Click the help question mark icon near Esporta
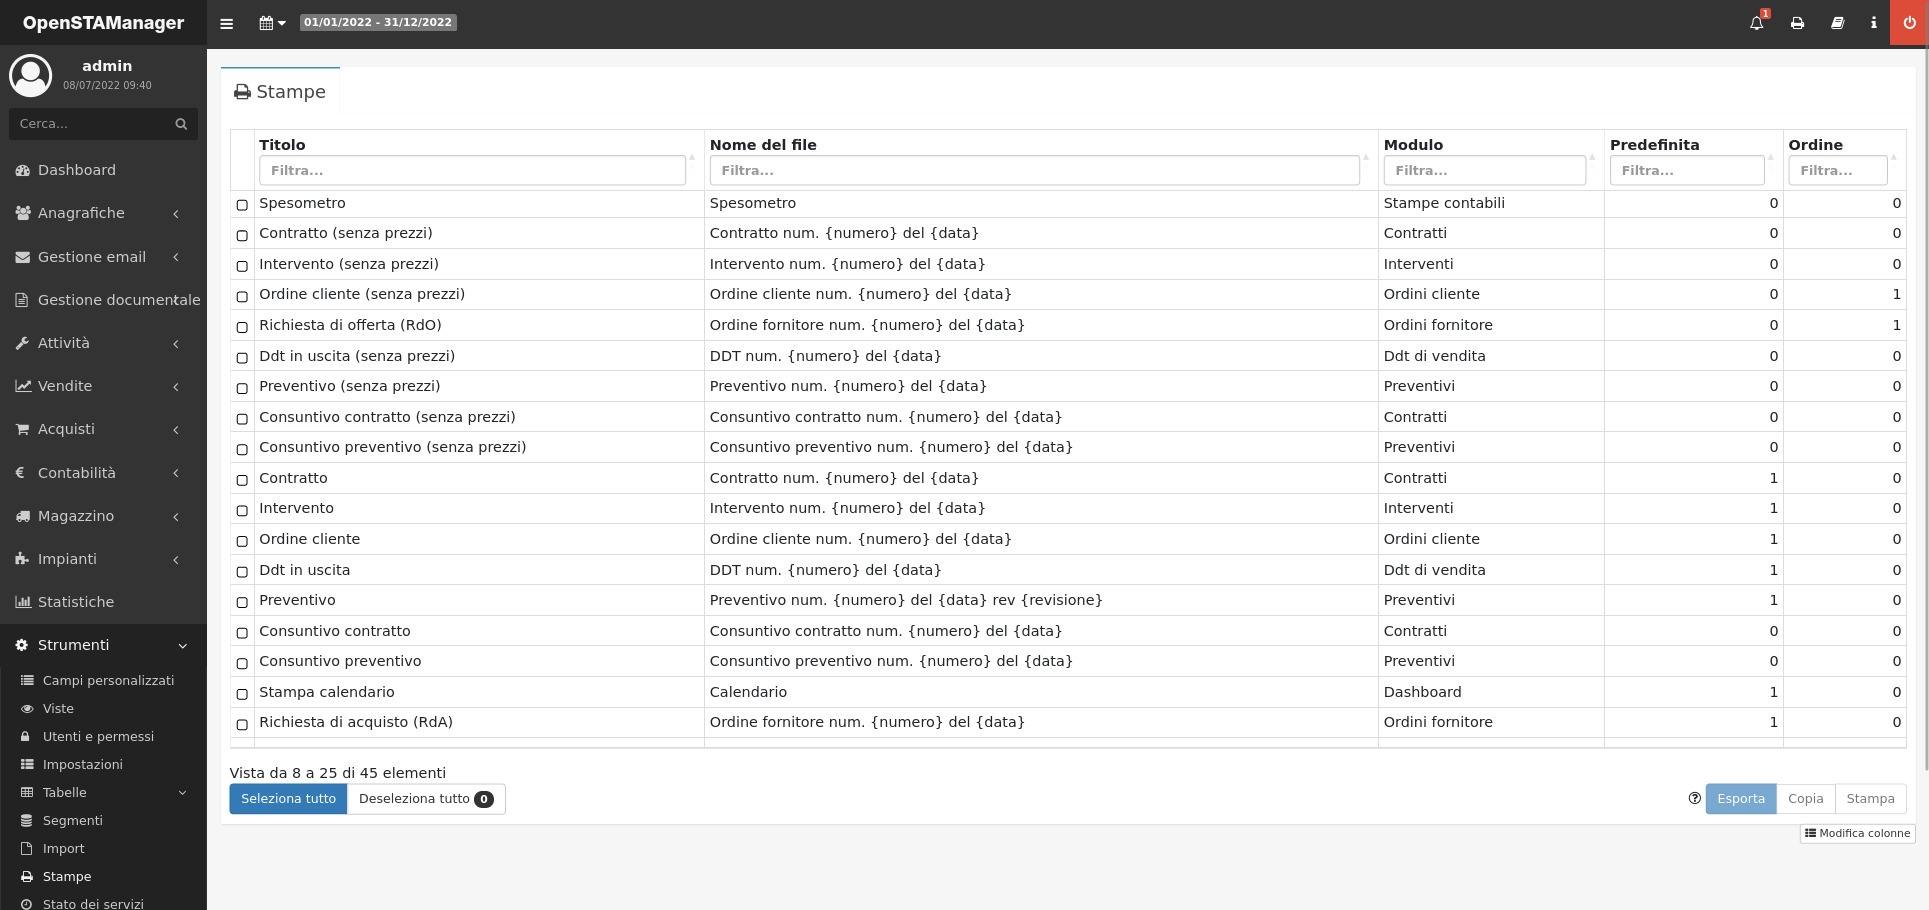Image resolution: width=1929 pixels, height=910 pixels. (1694, 798)
